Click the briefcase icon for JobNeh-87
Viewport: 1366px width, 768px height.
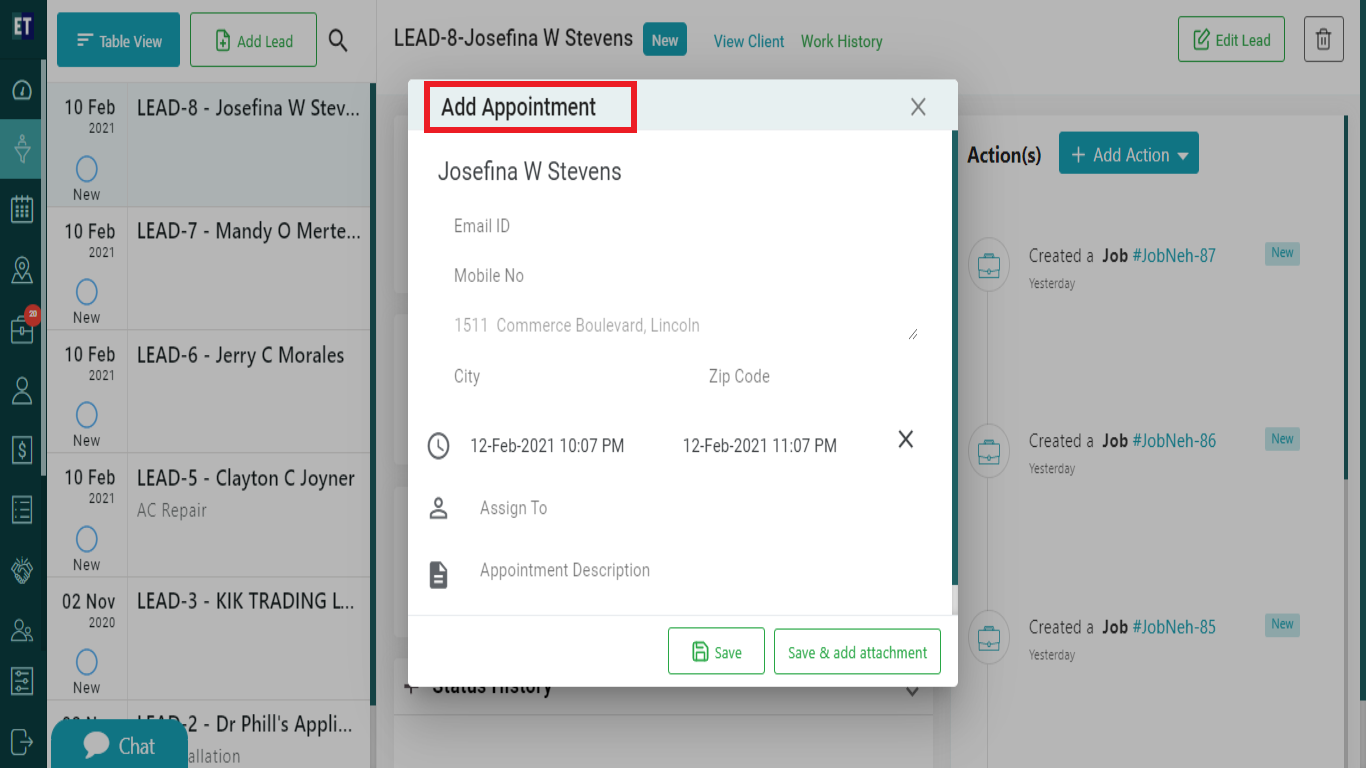coord(988,267)
